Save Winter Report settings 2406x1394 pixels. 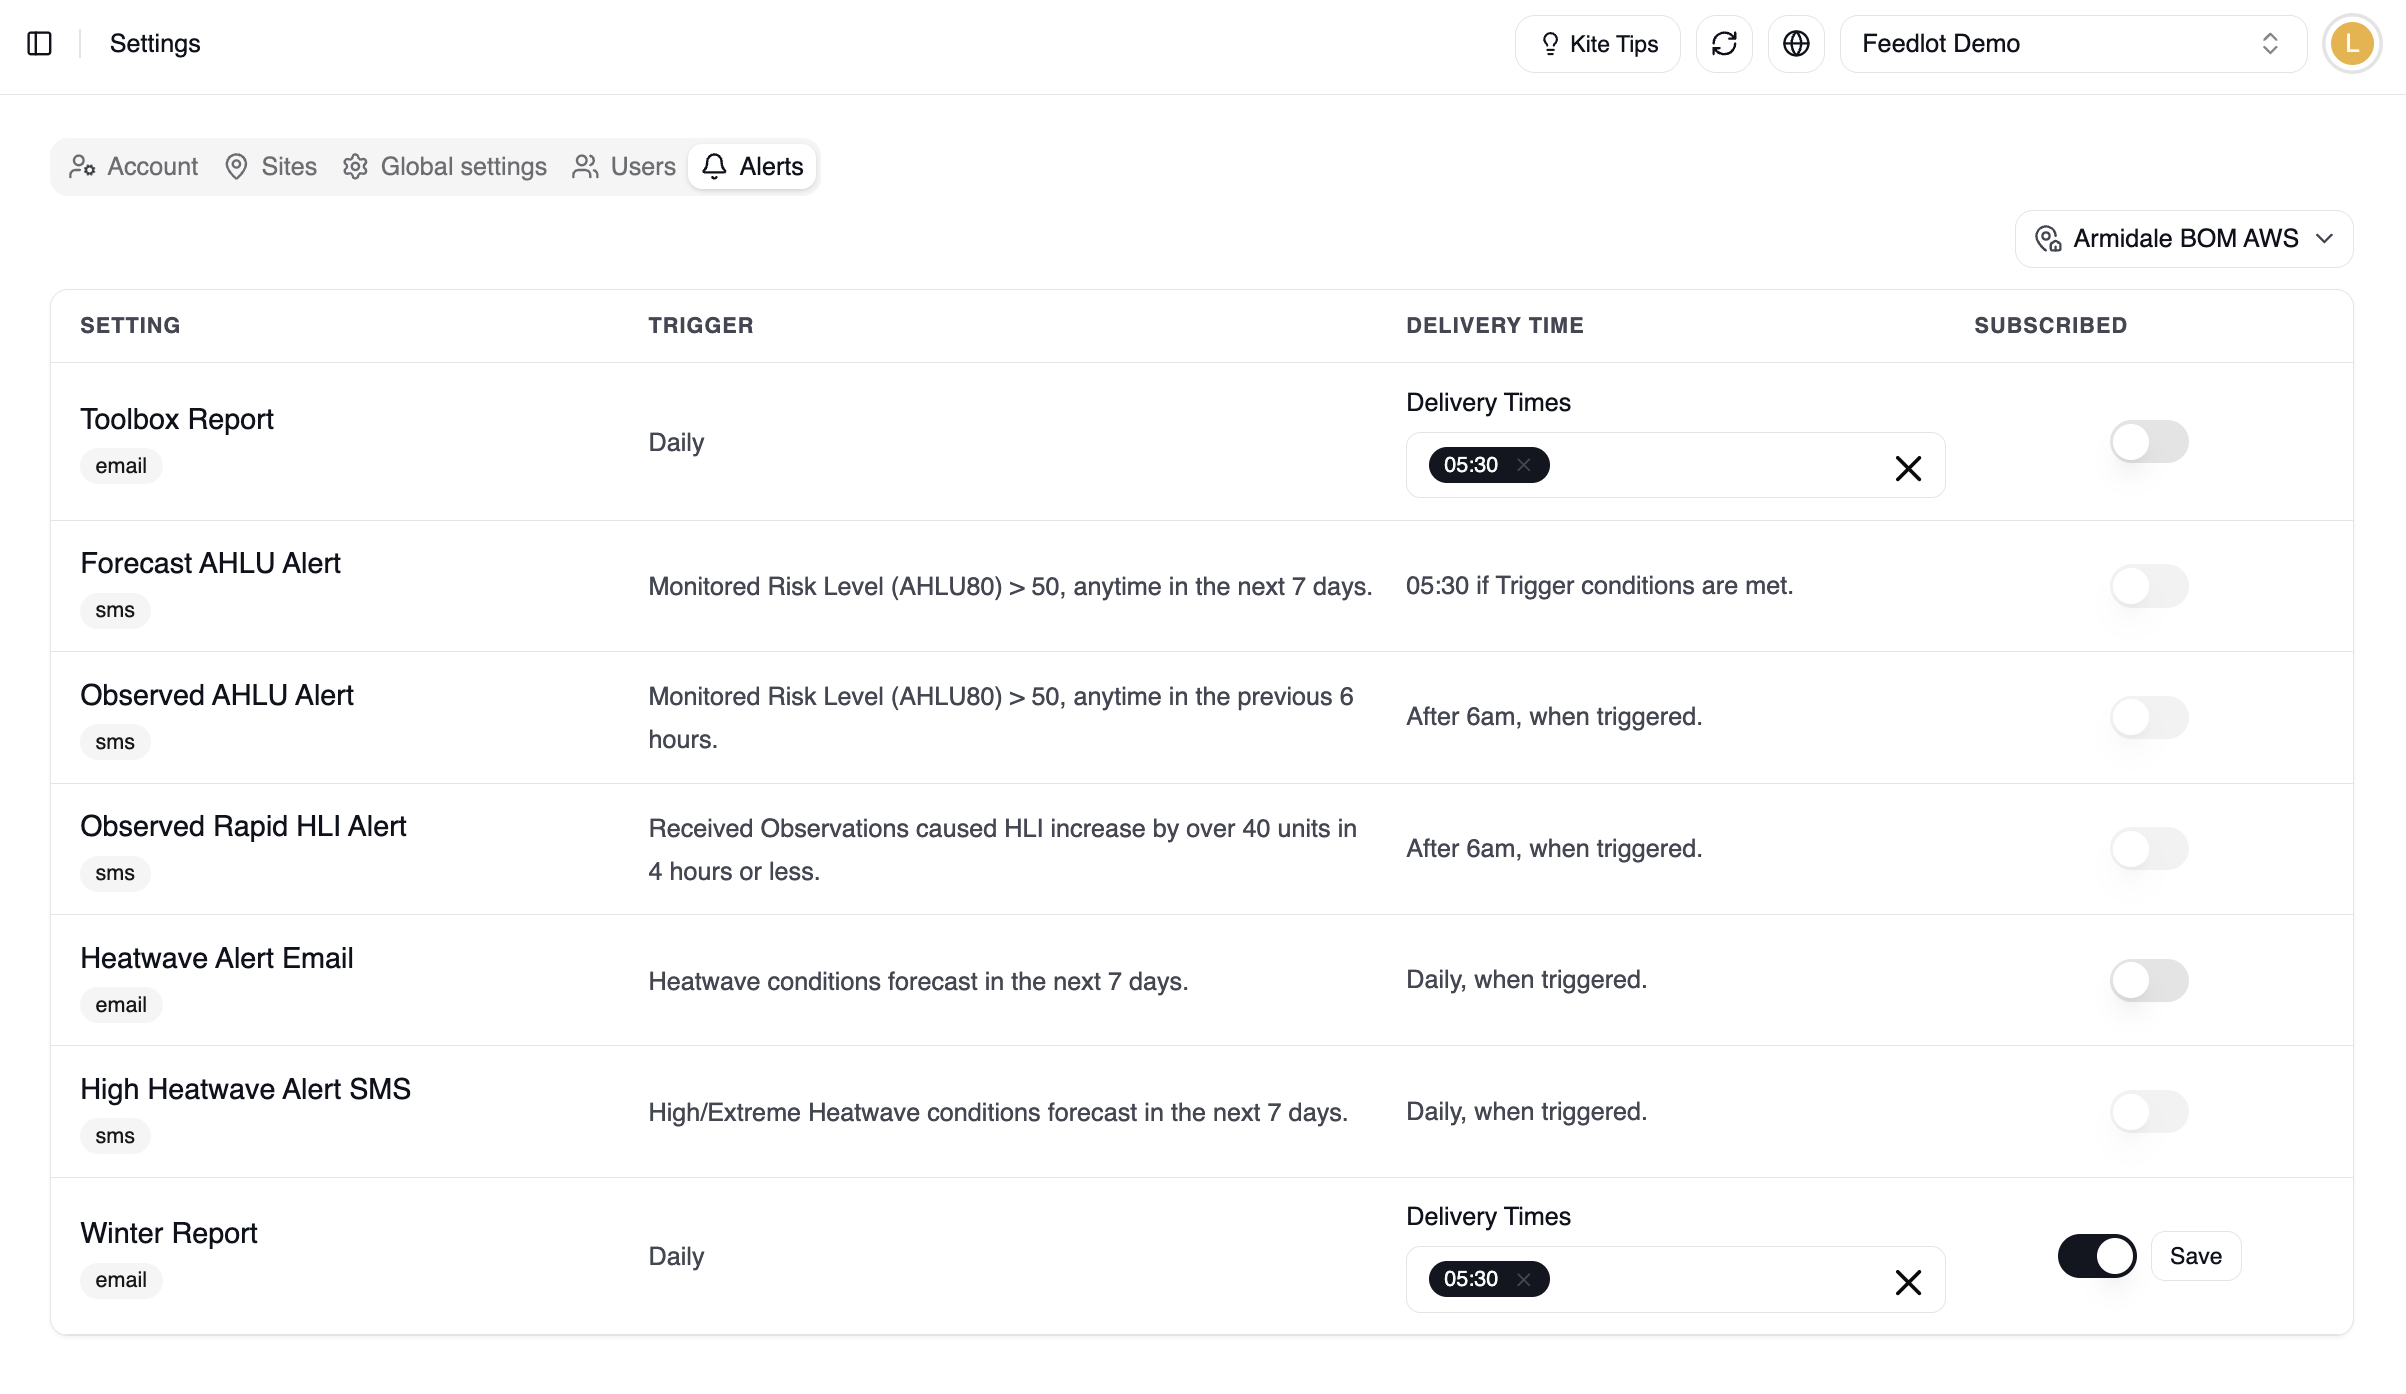point(2196,1256)
